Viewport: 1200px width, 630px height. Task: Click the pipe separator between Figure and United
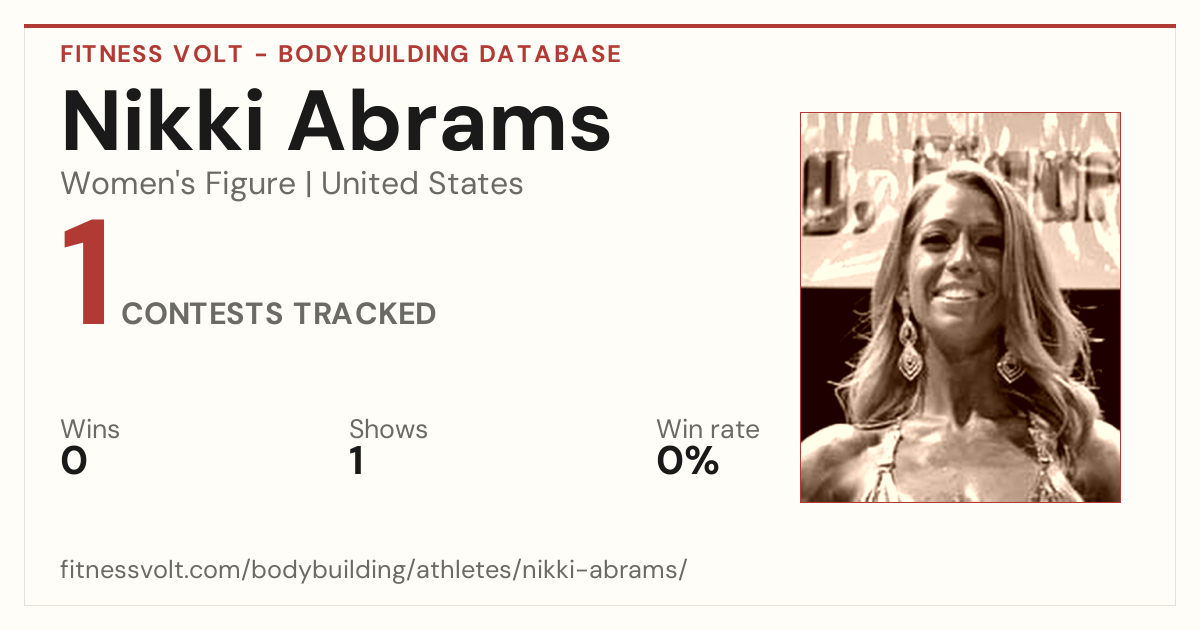tap(308, 184)
